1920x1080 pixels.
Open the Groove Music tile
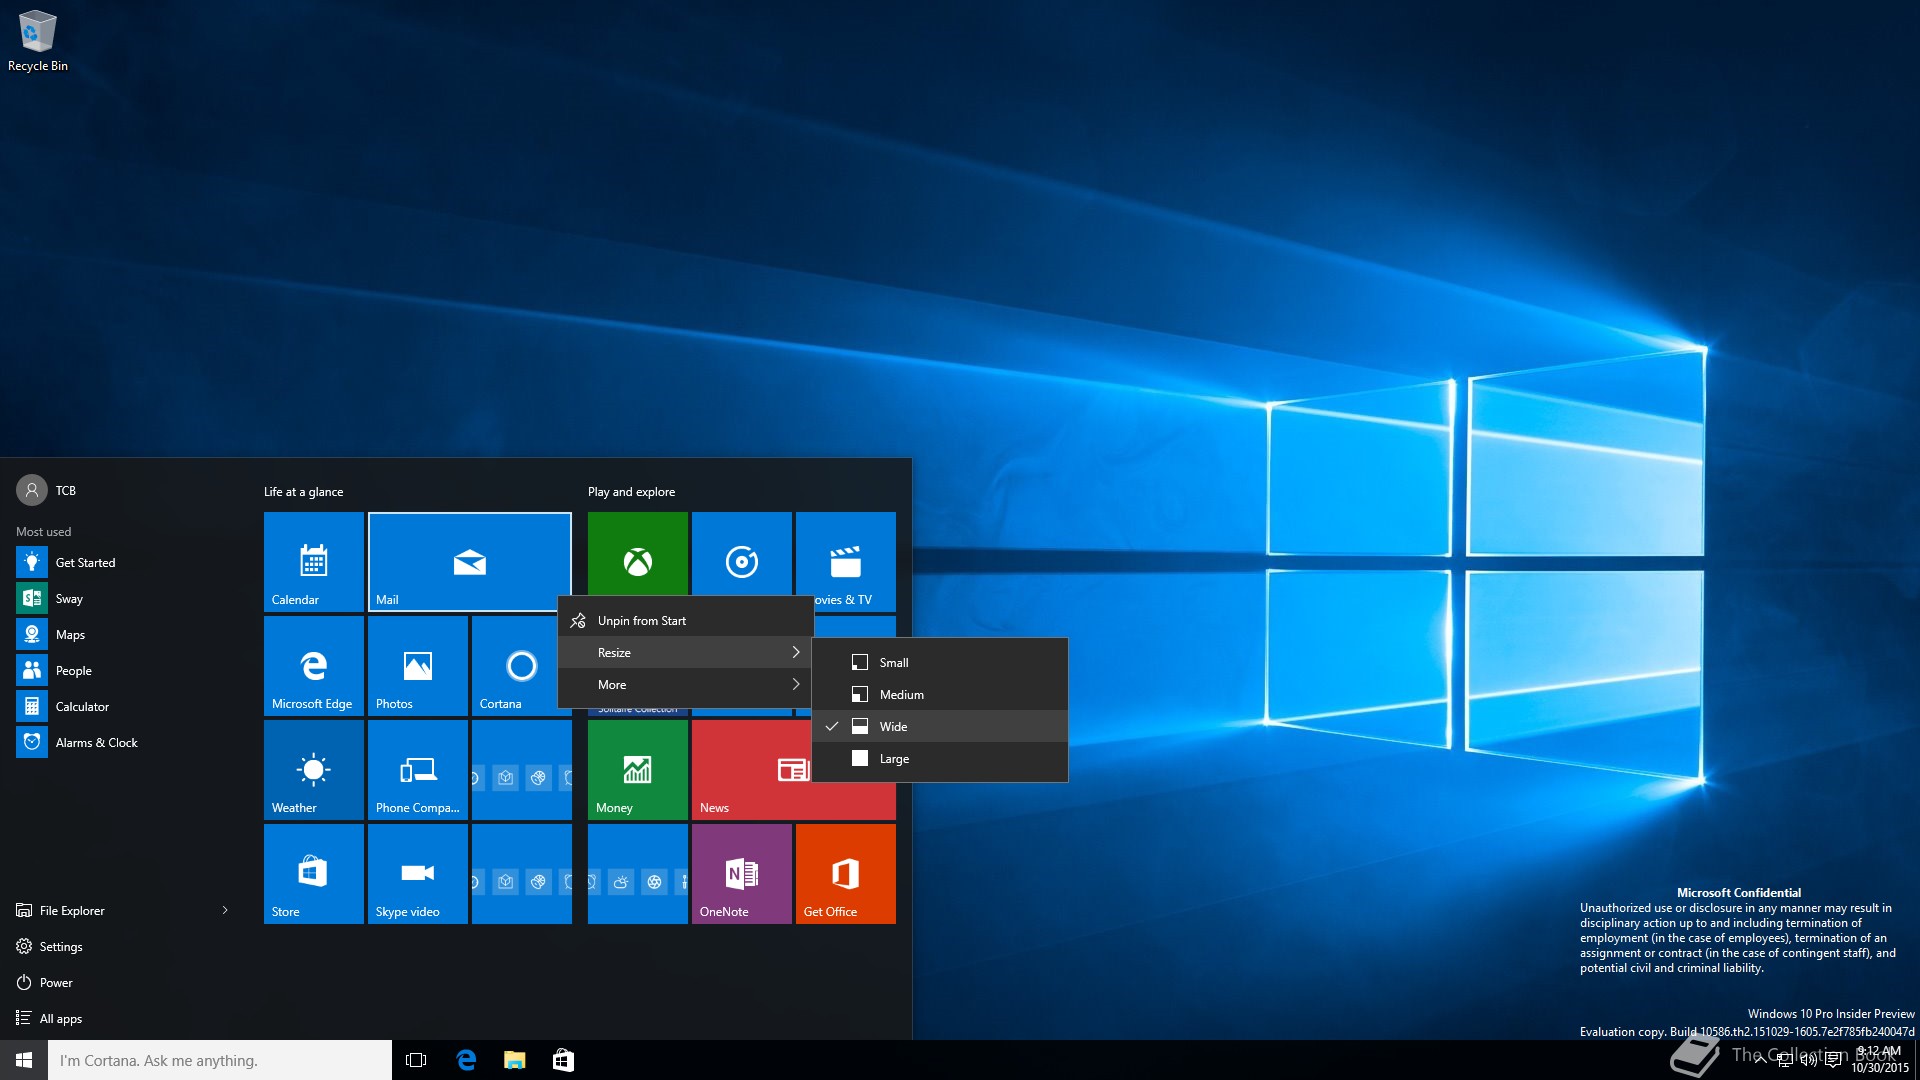coord(741,554)
